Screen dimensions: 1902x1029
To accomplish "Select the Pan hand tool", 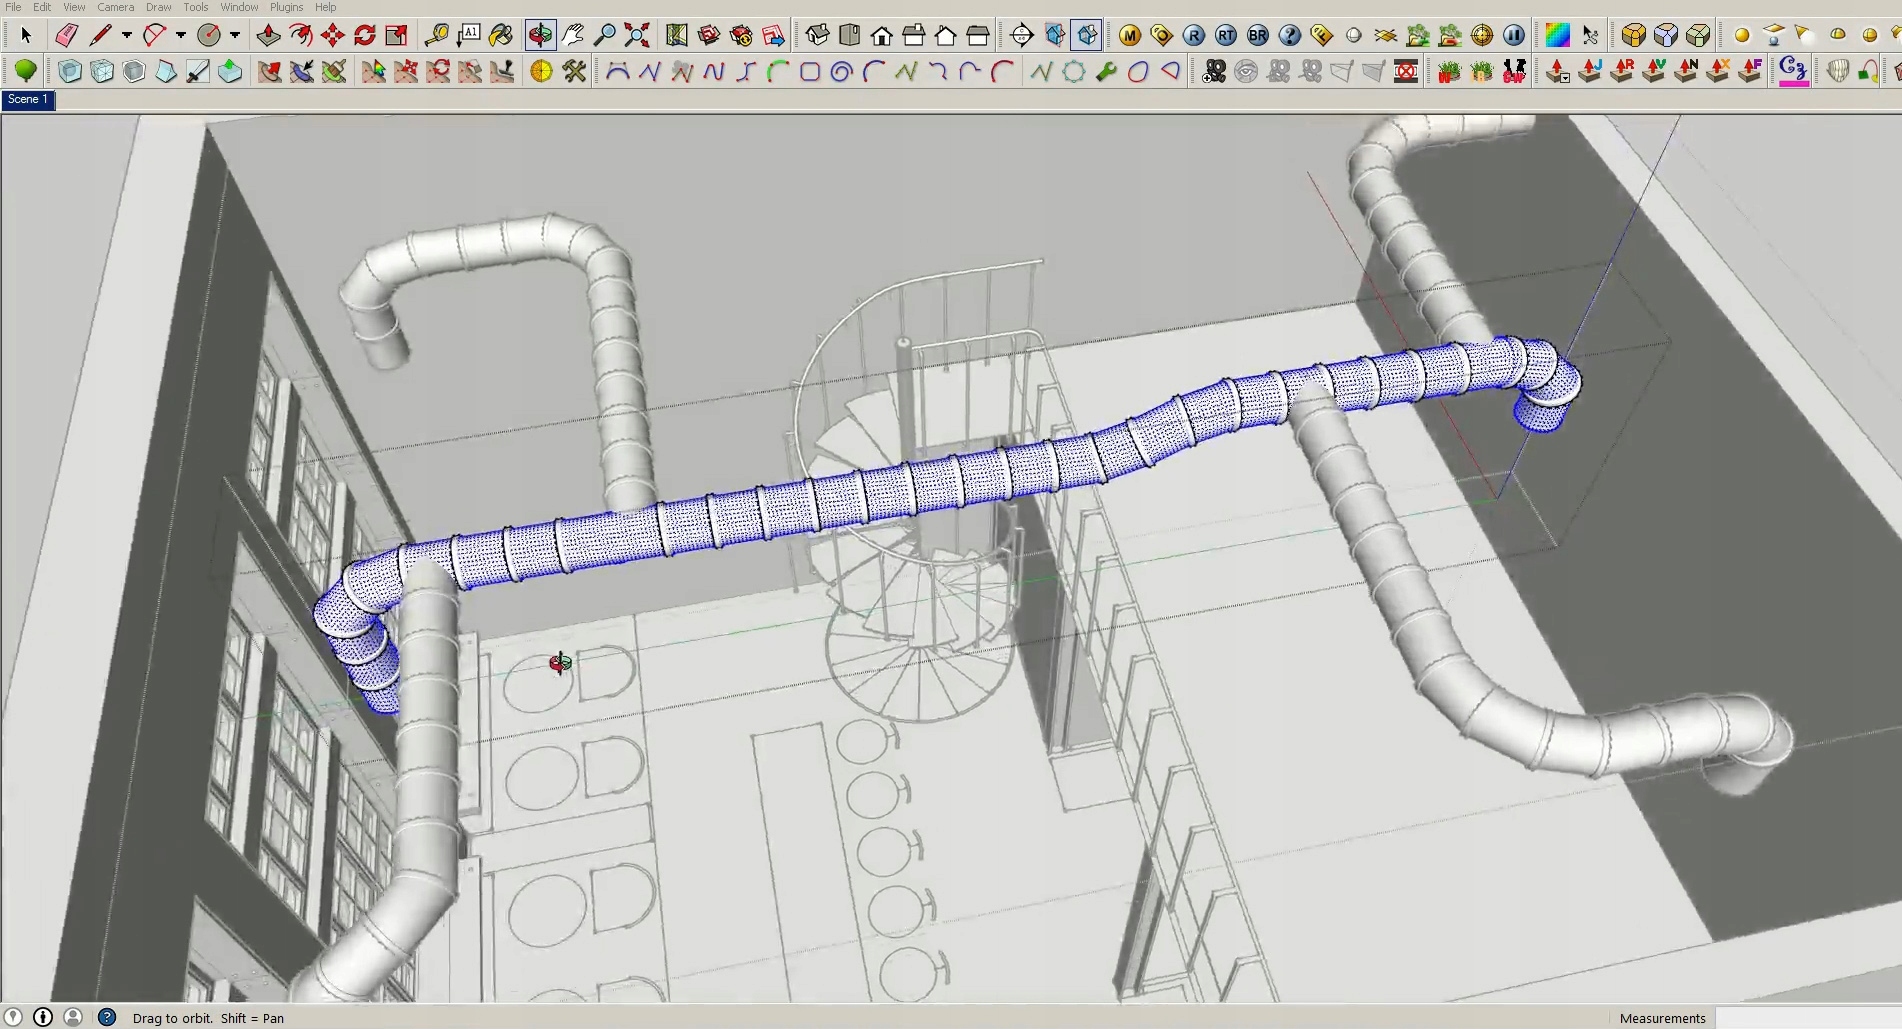I will [x=572, y=36].
